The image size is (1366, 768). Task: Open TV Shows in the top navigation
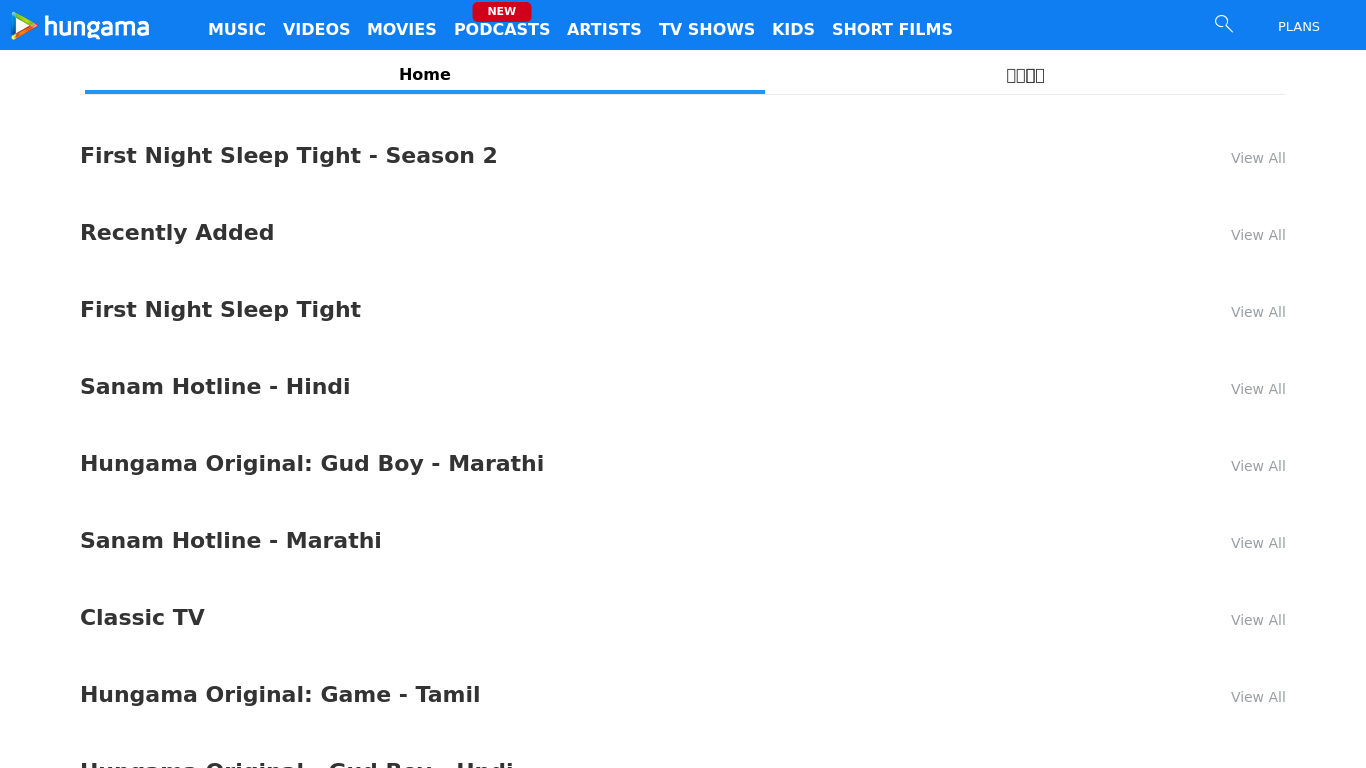pos(706,30)
